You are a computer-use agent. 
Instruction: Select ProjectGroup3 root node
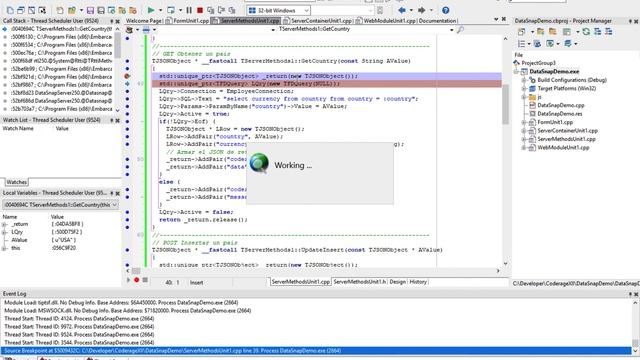point(538,63)
